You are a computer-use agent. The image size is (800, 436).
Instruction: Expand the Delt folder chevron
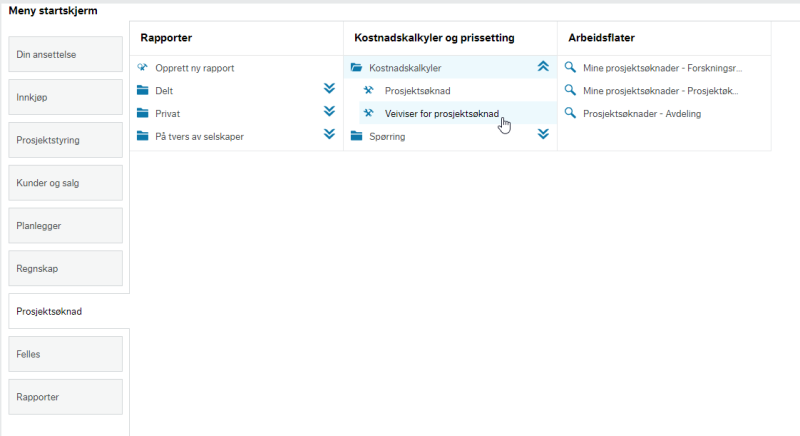(x=329, y=89)
